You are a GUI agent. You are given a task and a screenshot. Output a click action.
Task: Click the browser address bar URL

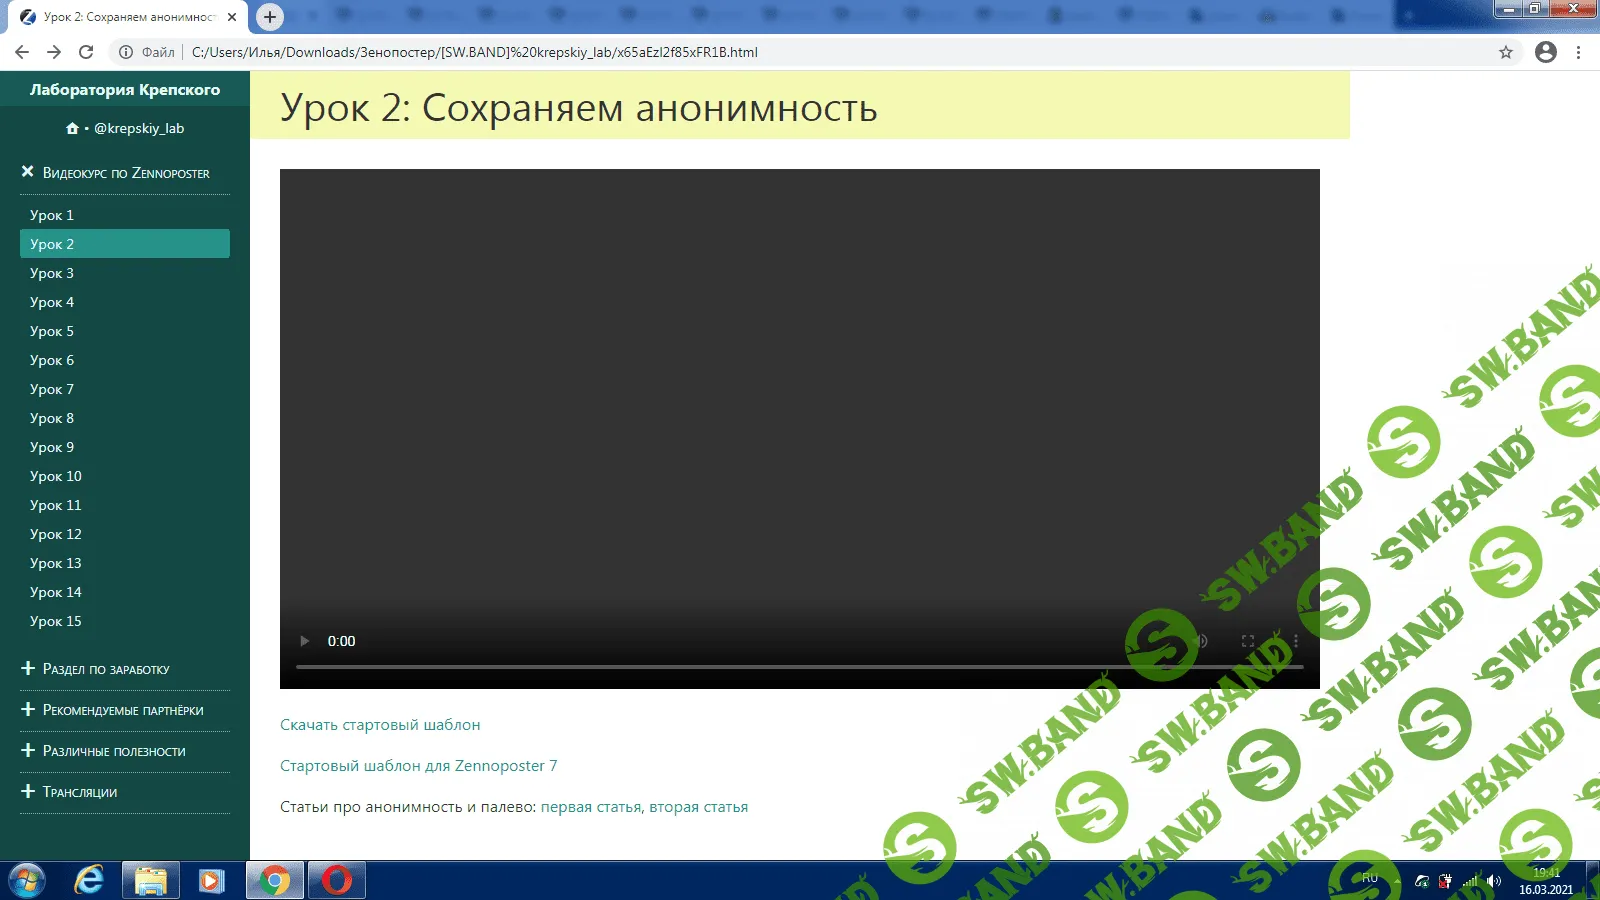(x=475, y=52)
